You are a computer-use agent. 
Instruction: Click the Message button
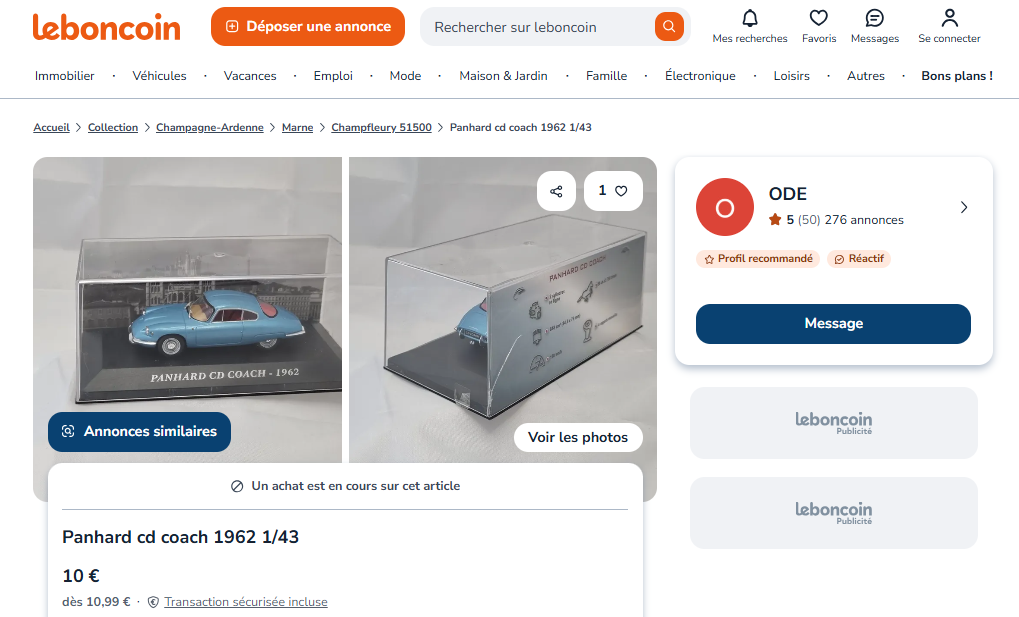[833, 324]
